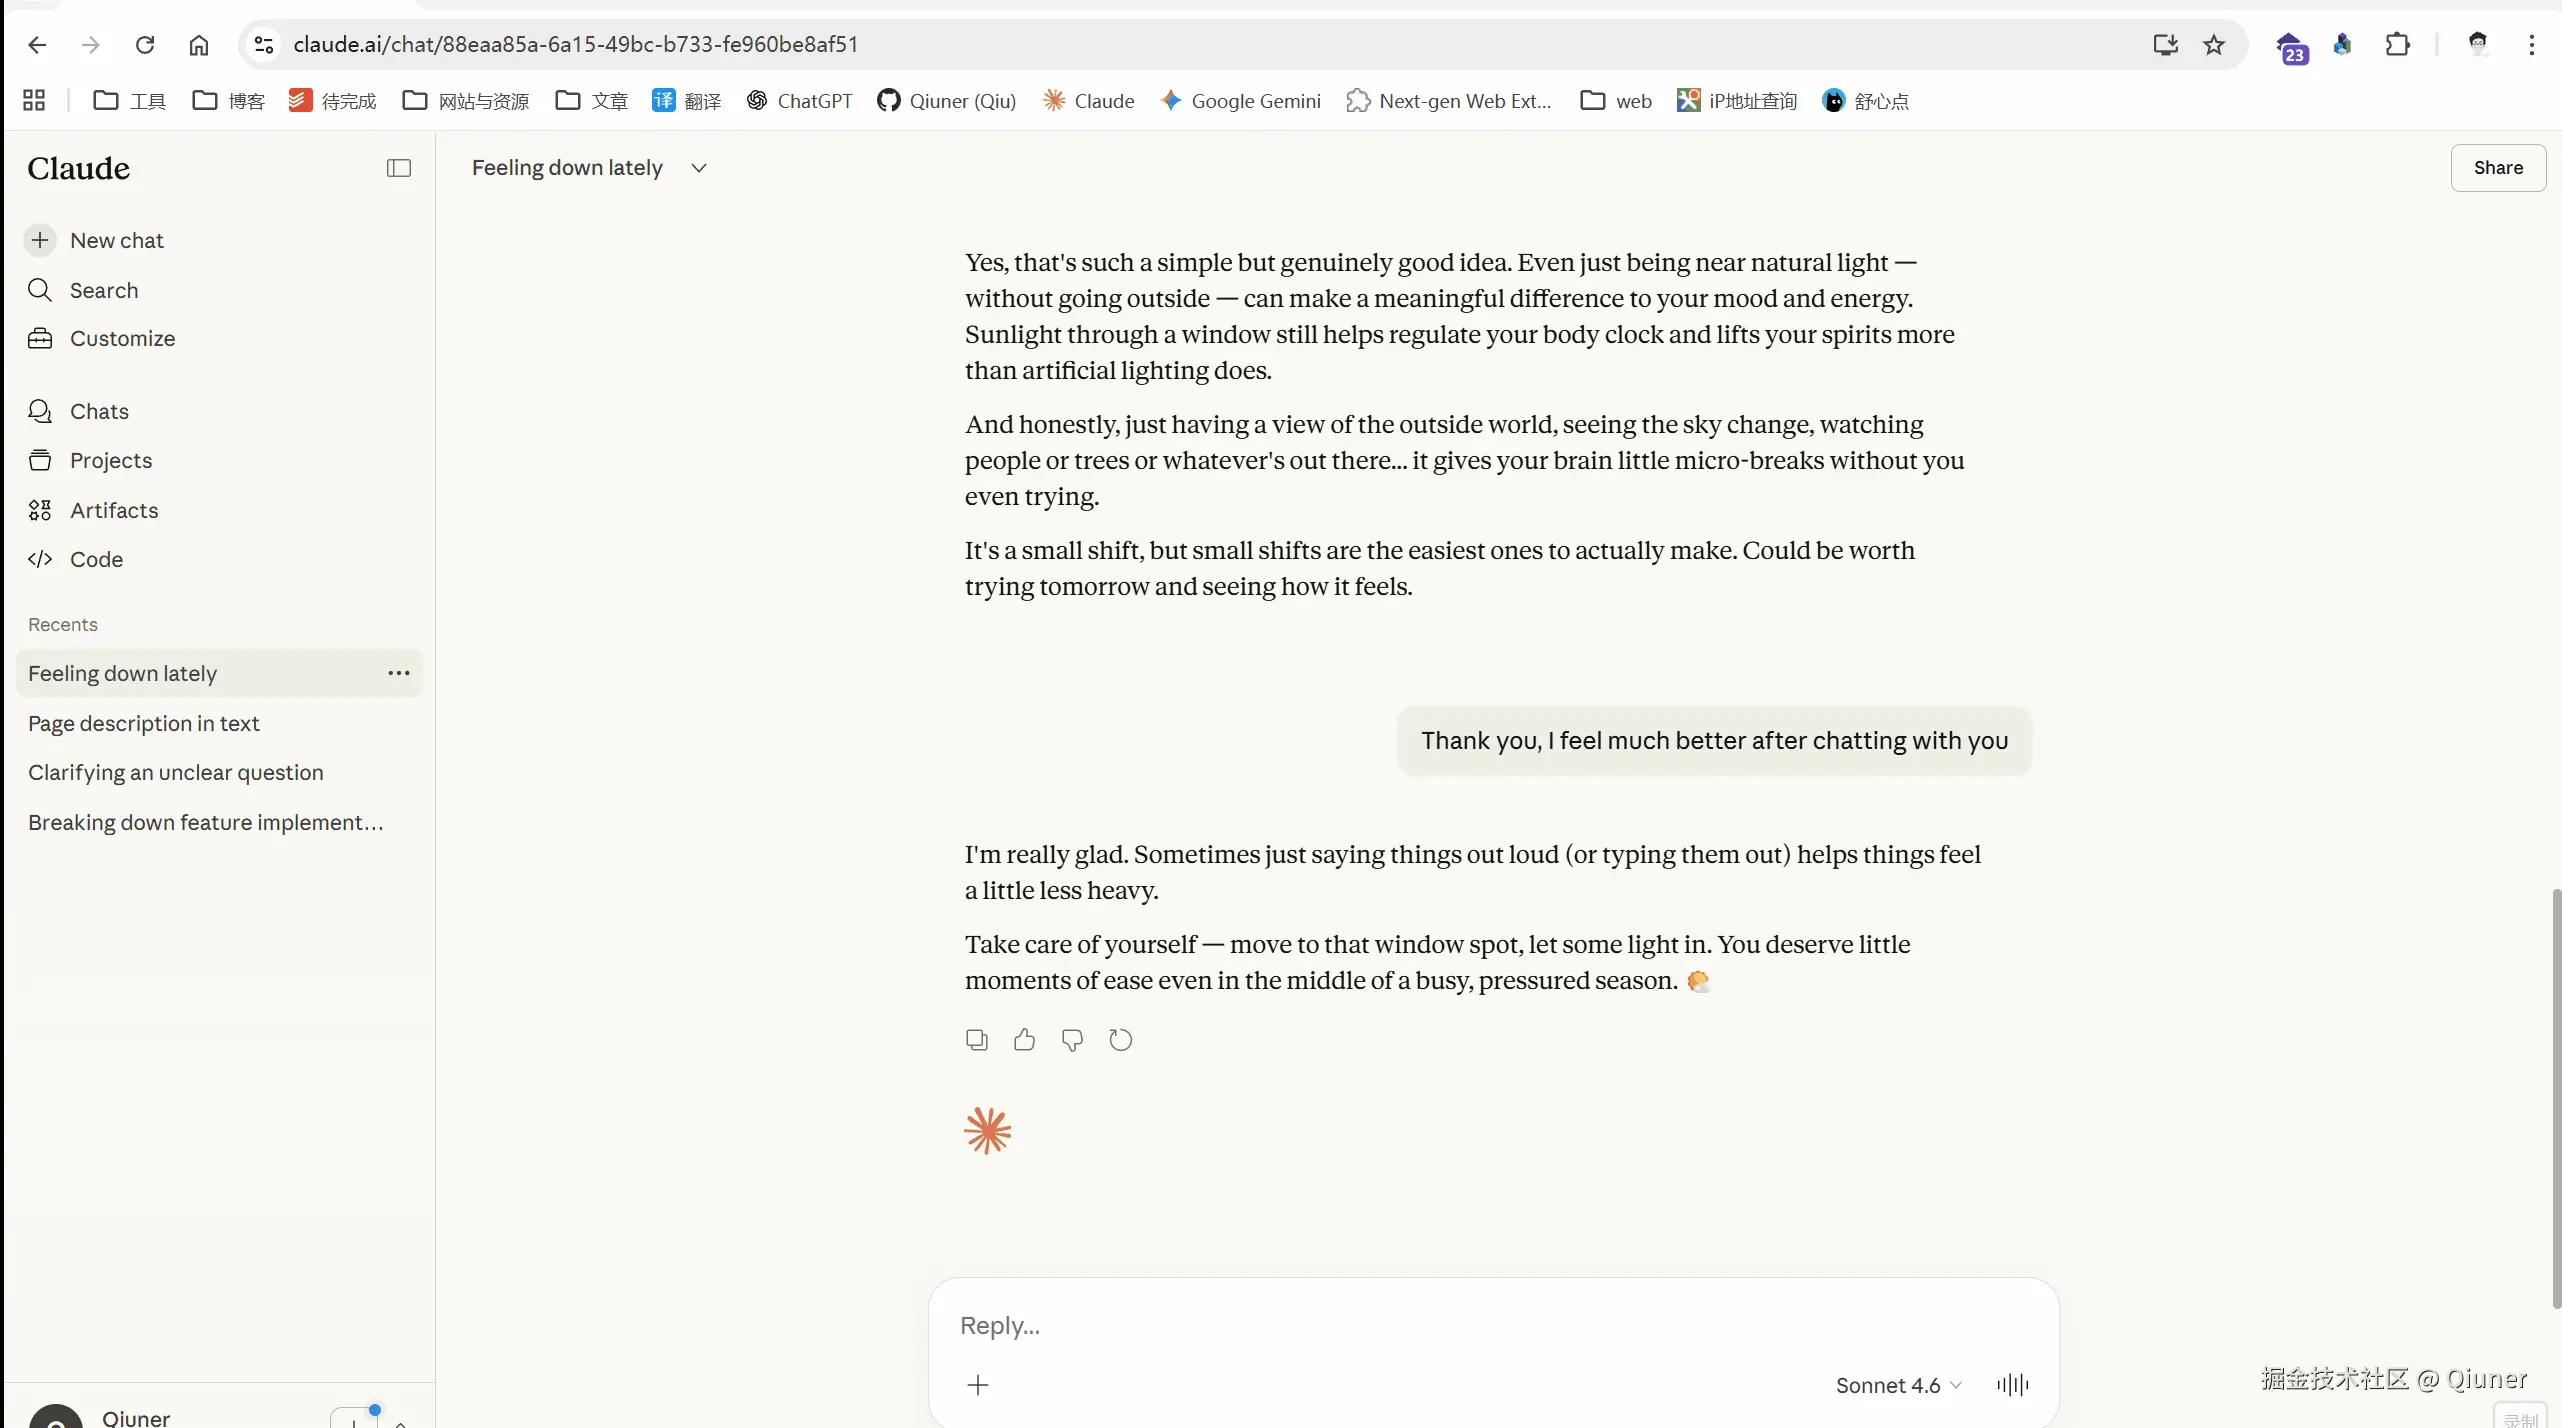Click the Share button
The height and width of the screenshot is (1428, 2562).
tap(2498, 168)
